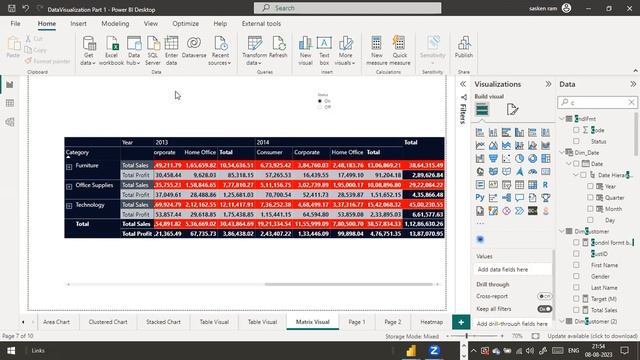This screenshot has height=360, width=640.
Task: Create a Quick measure
Action: 400,51
